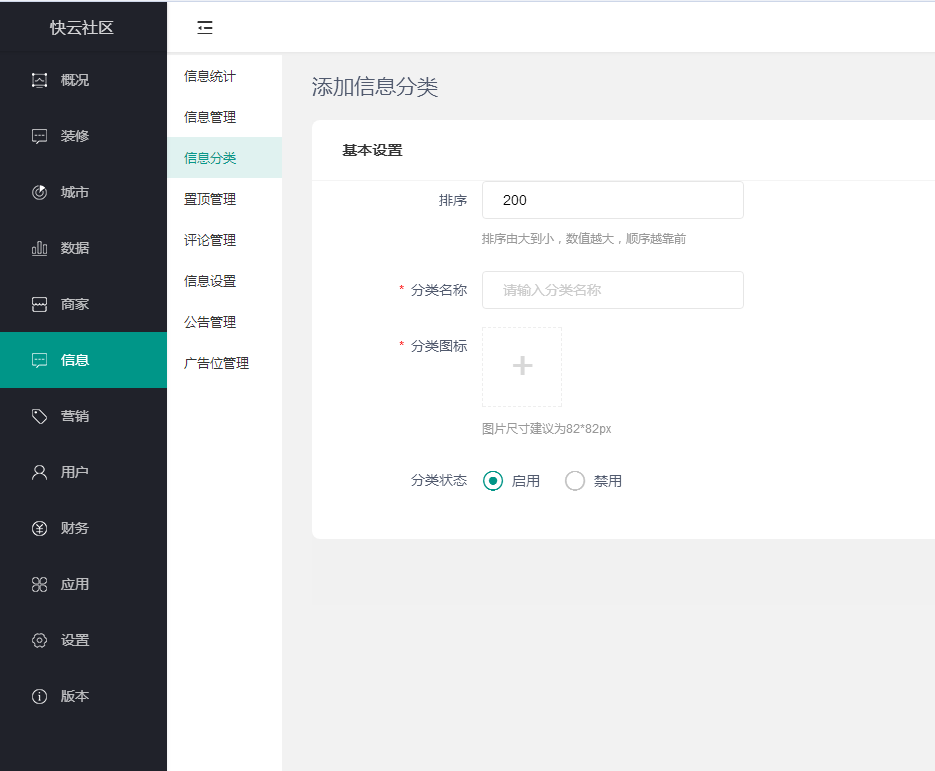Go to 信息管理 submenu item

(210, 117)
